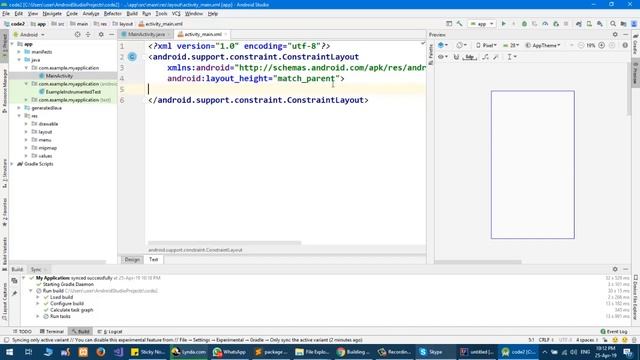
Task: Click locate-target scroll from source icon
Action: click(78, 35)
